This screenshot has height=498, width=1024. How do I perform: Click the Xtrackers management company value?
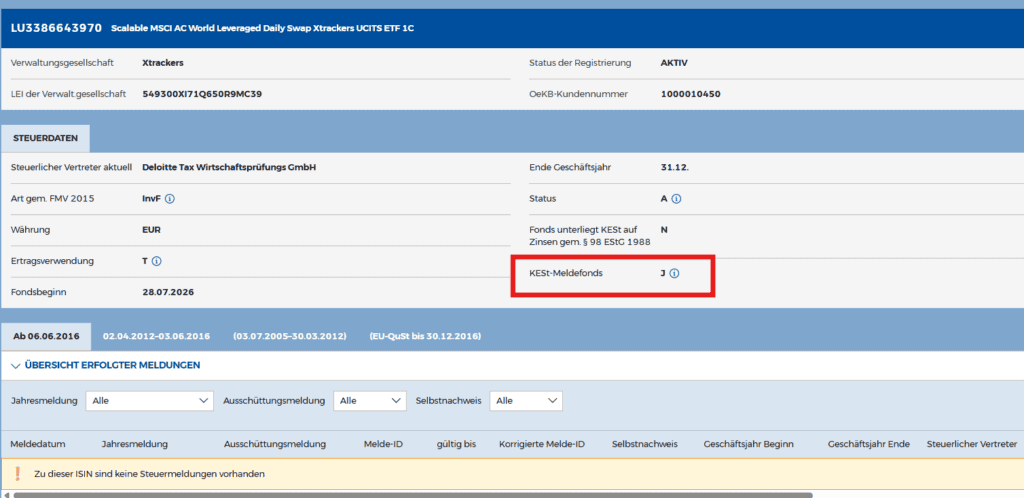tap(163, 63)
